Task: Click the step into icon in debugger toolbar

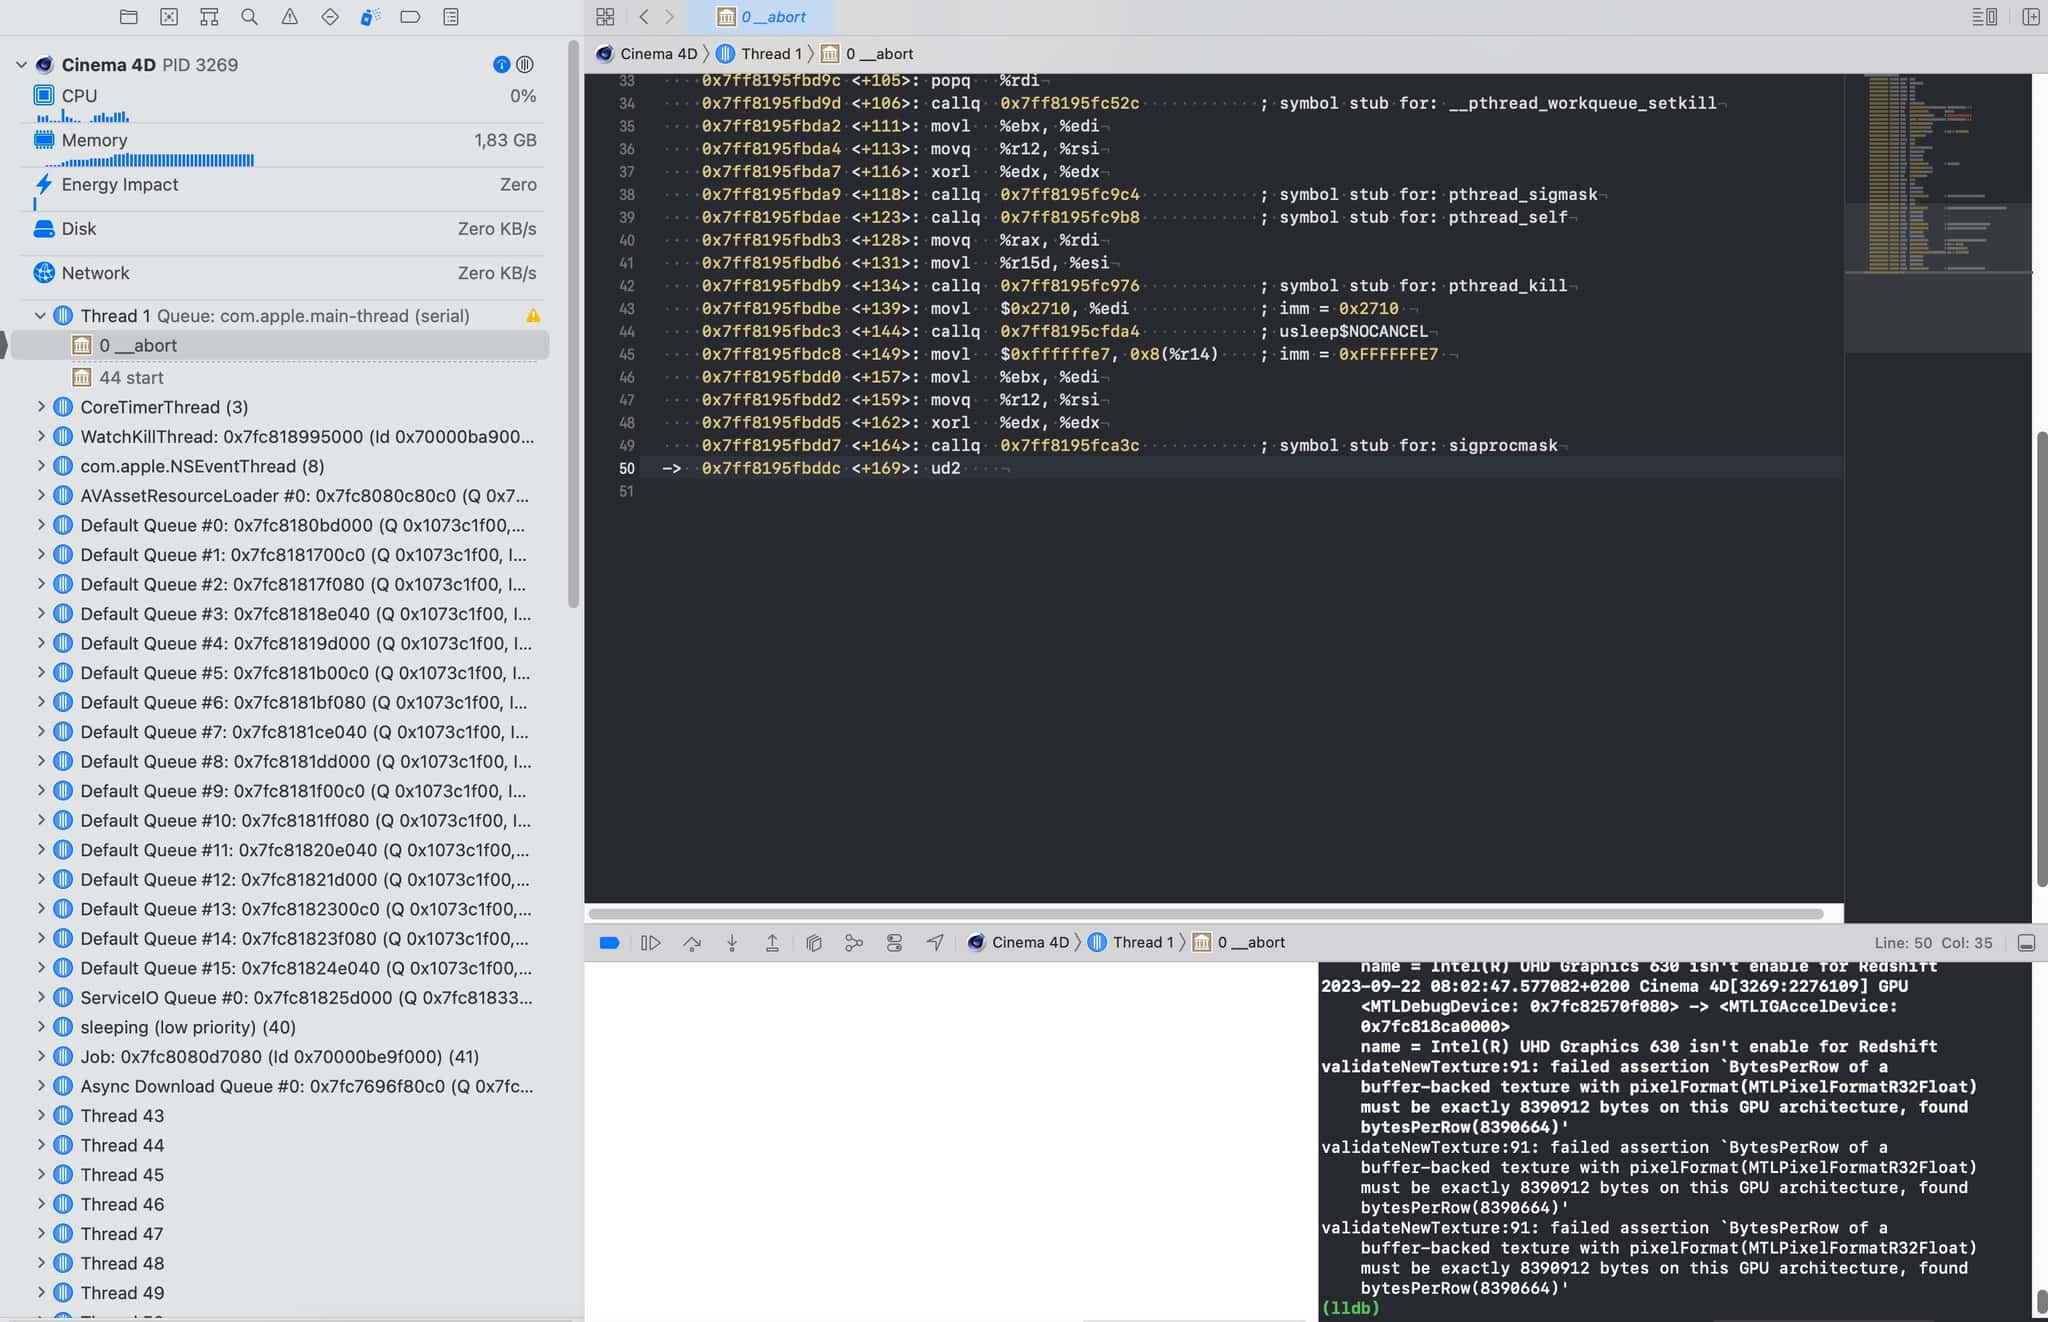Action: pyautogui.click(x=731, y=942)
